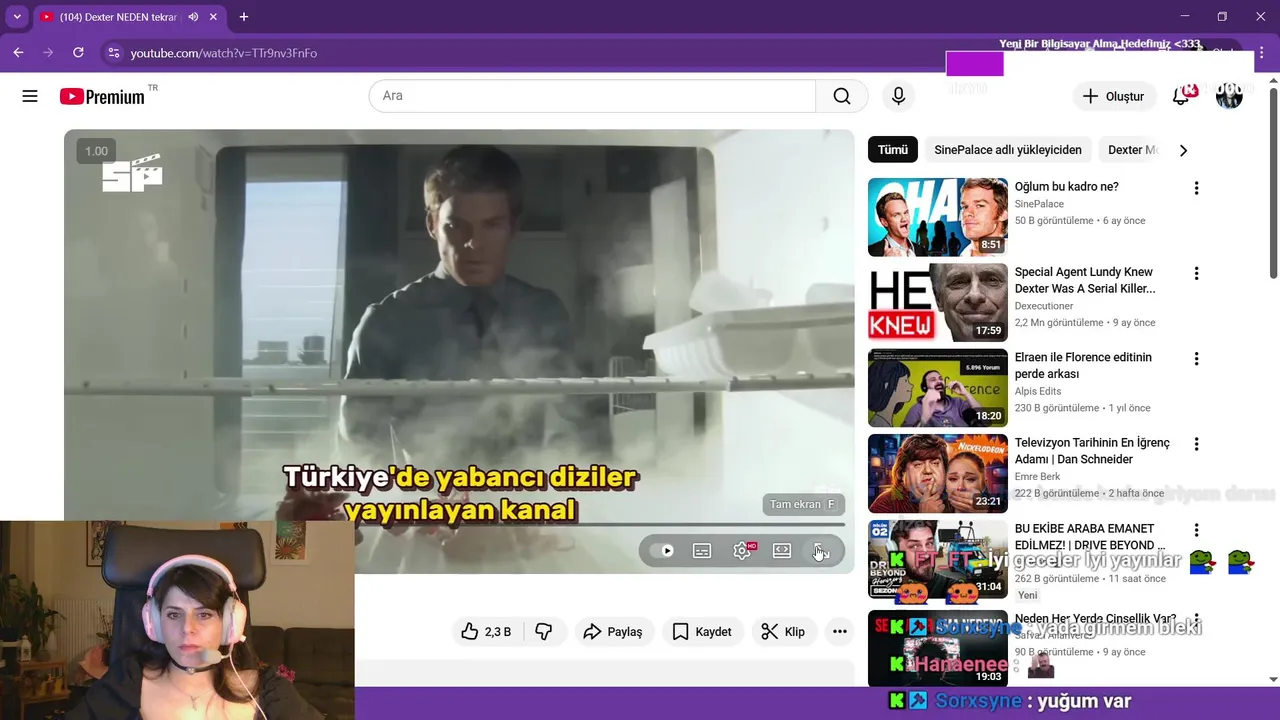Save the video with Kaydet
The image size is (1280, 720).
point(702,632)
